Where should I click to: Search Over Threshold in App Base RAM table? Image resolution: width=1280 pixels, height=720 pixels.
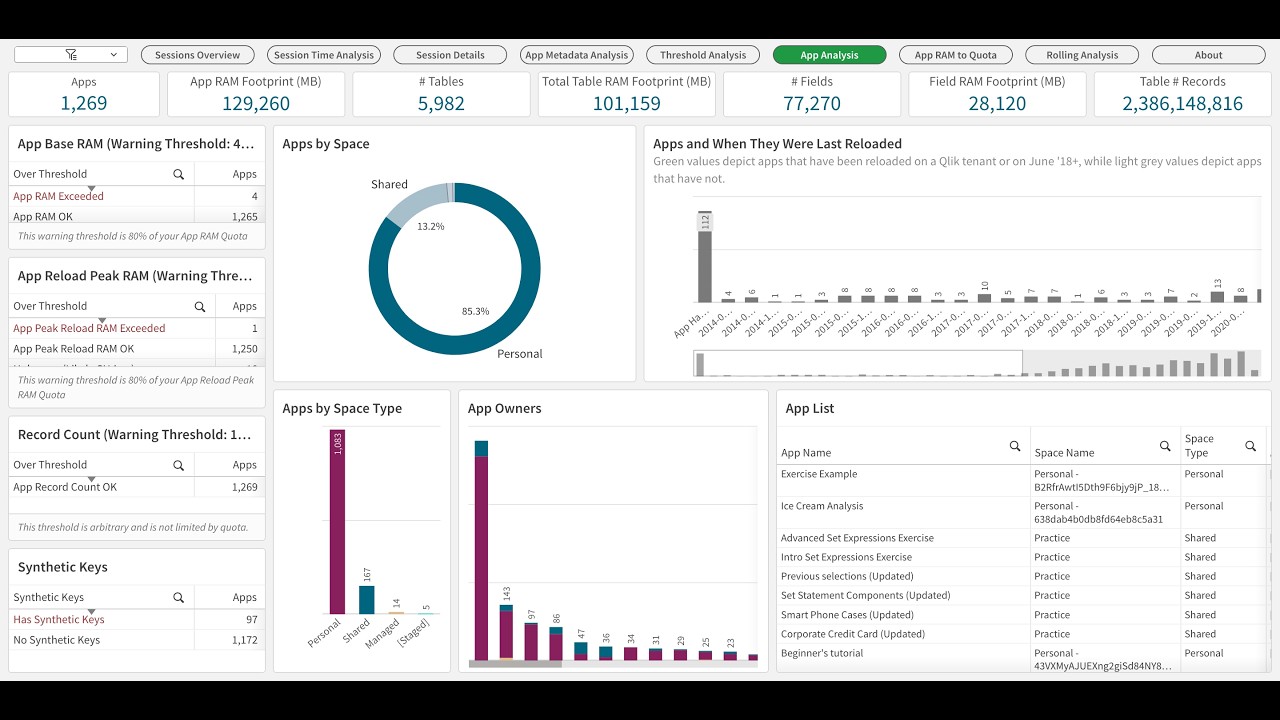[179, 174]
